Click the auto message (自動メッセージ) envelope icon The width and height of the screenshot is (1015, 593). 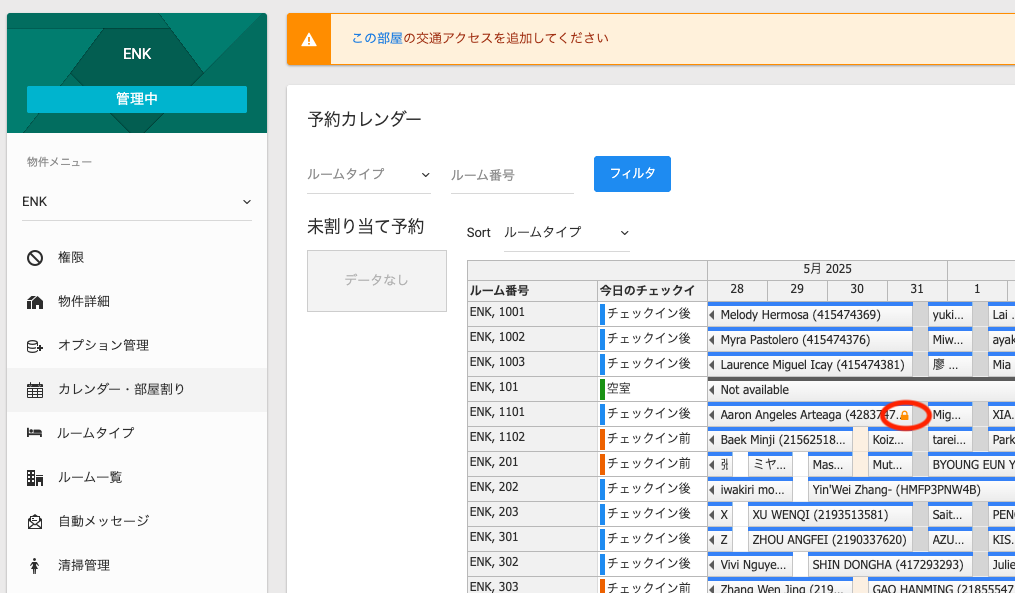point(35,522)
